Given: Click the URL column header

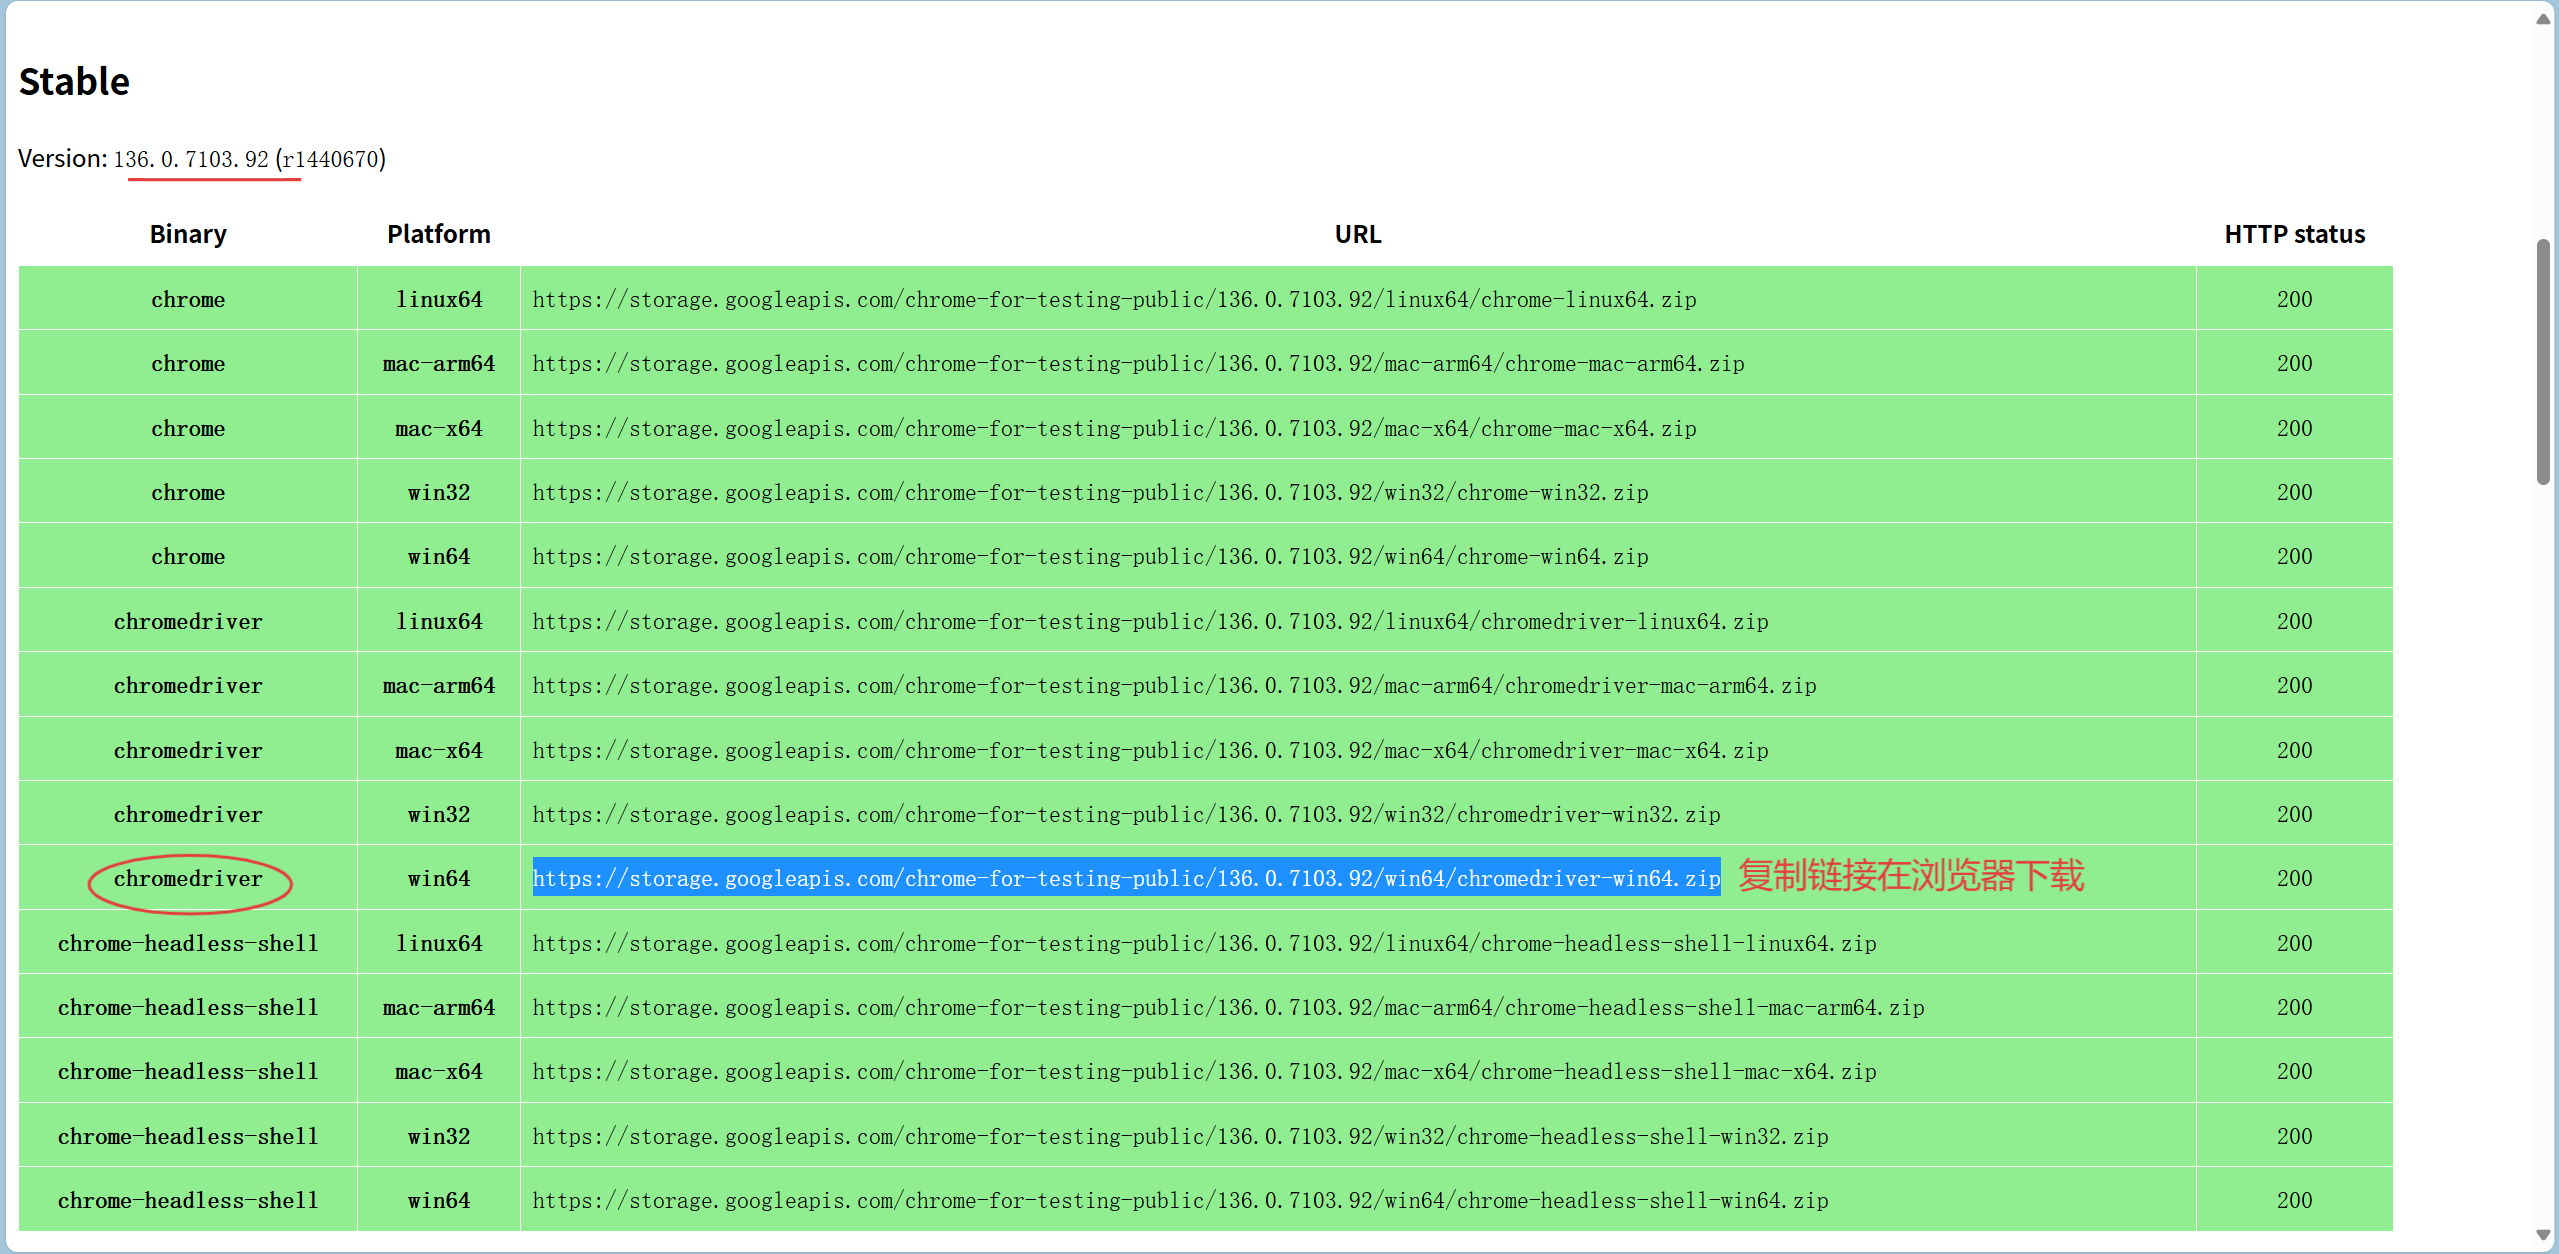Looking at the screenshot, I should [x=1357, y=234].
